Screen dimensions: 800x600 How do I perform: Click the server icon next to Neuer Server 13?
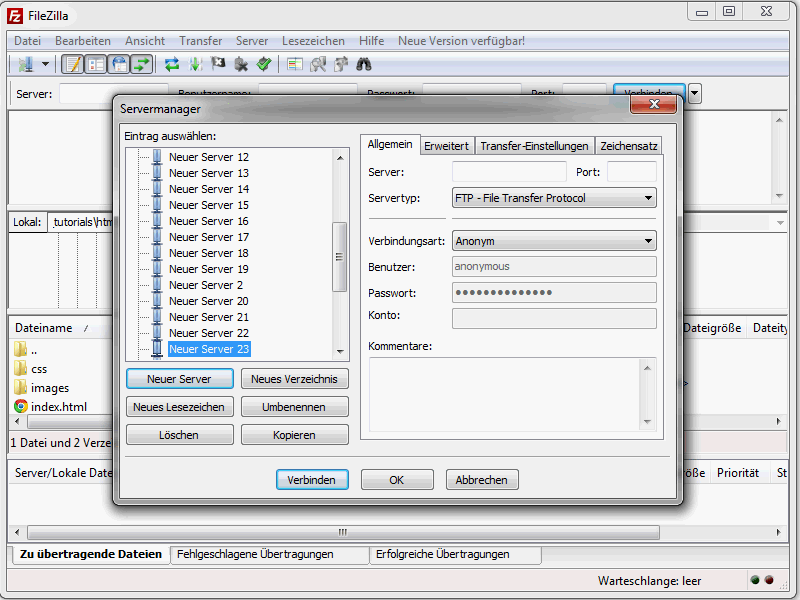pyautogui.click(x=157, y=173)
